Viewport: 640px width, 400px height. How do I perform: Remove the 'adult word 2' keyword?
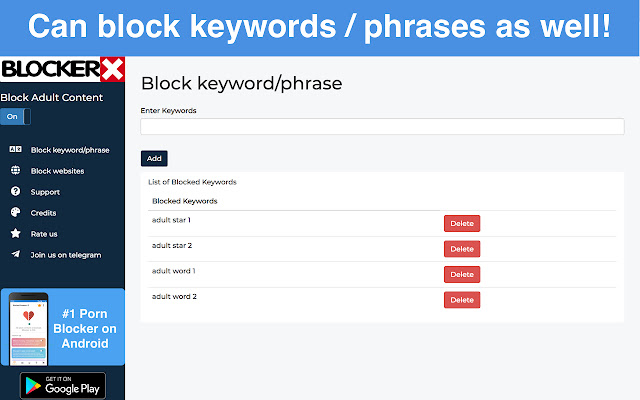[x=461, y=300]
